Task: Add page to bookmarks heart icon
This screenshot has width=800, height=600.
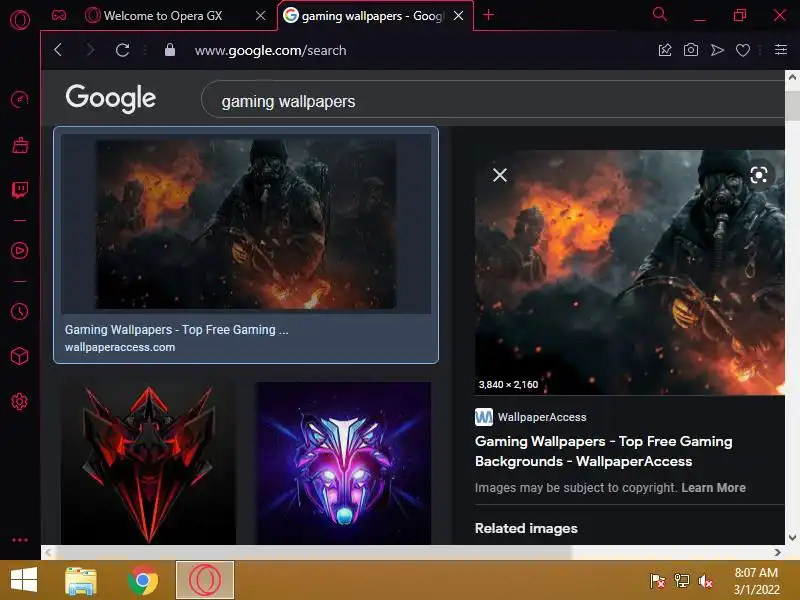Action: point(743,50)
